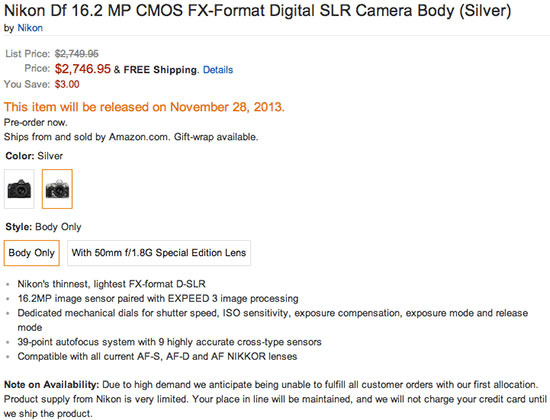
Task: Click the Pre-order now text
Action: click(x=35, y=122)
